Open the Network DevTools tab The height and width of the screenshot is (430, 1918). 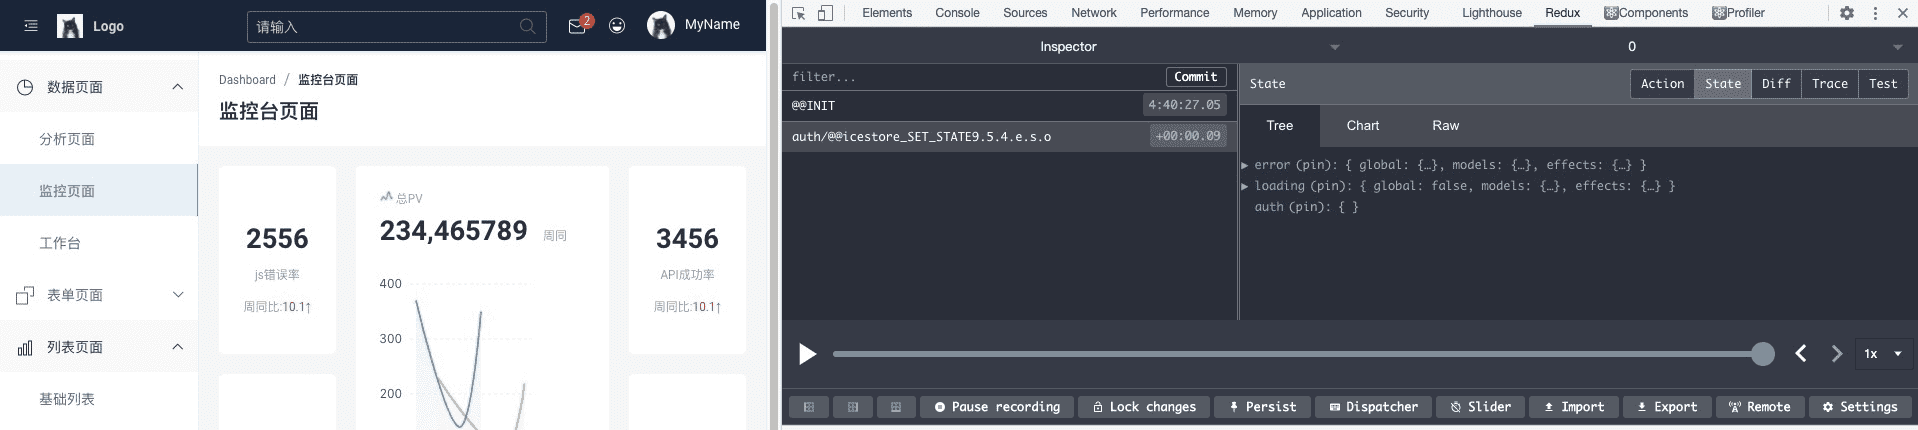(x=1094, y=13)
